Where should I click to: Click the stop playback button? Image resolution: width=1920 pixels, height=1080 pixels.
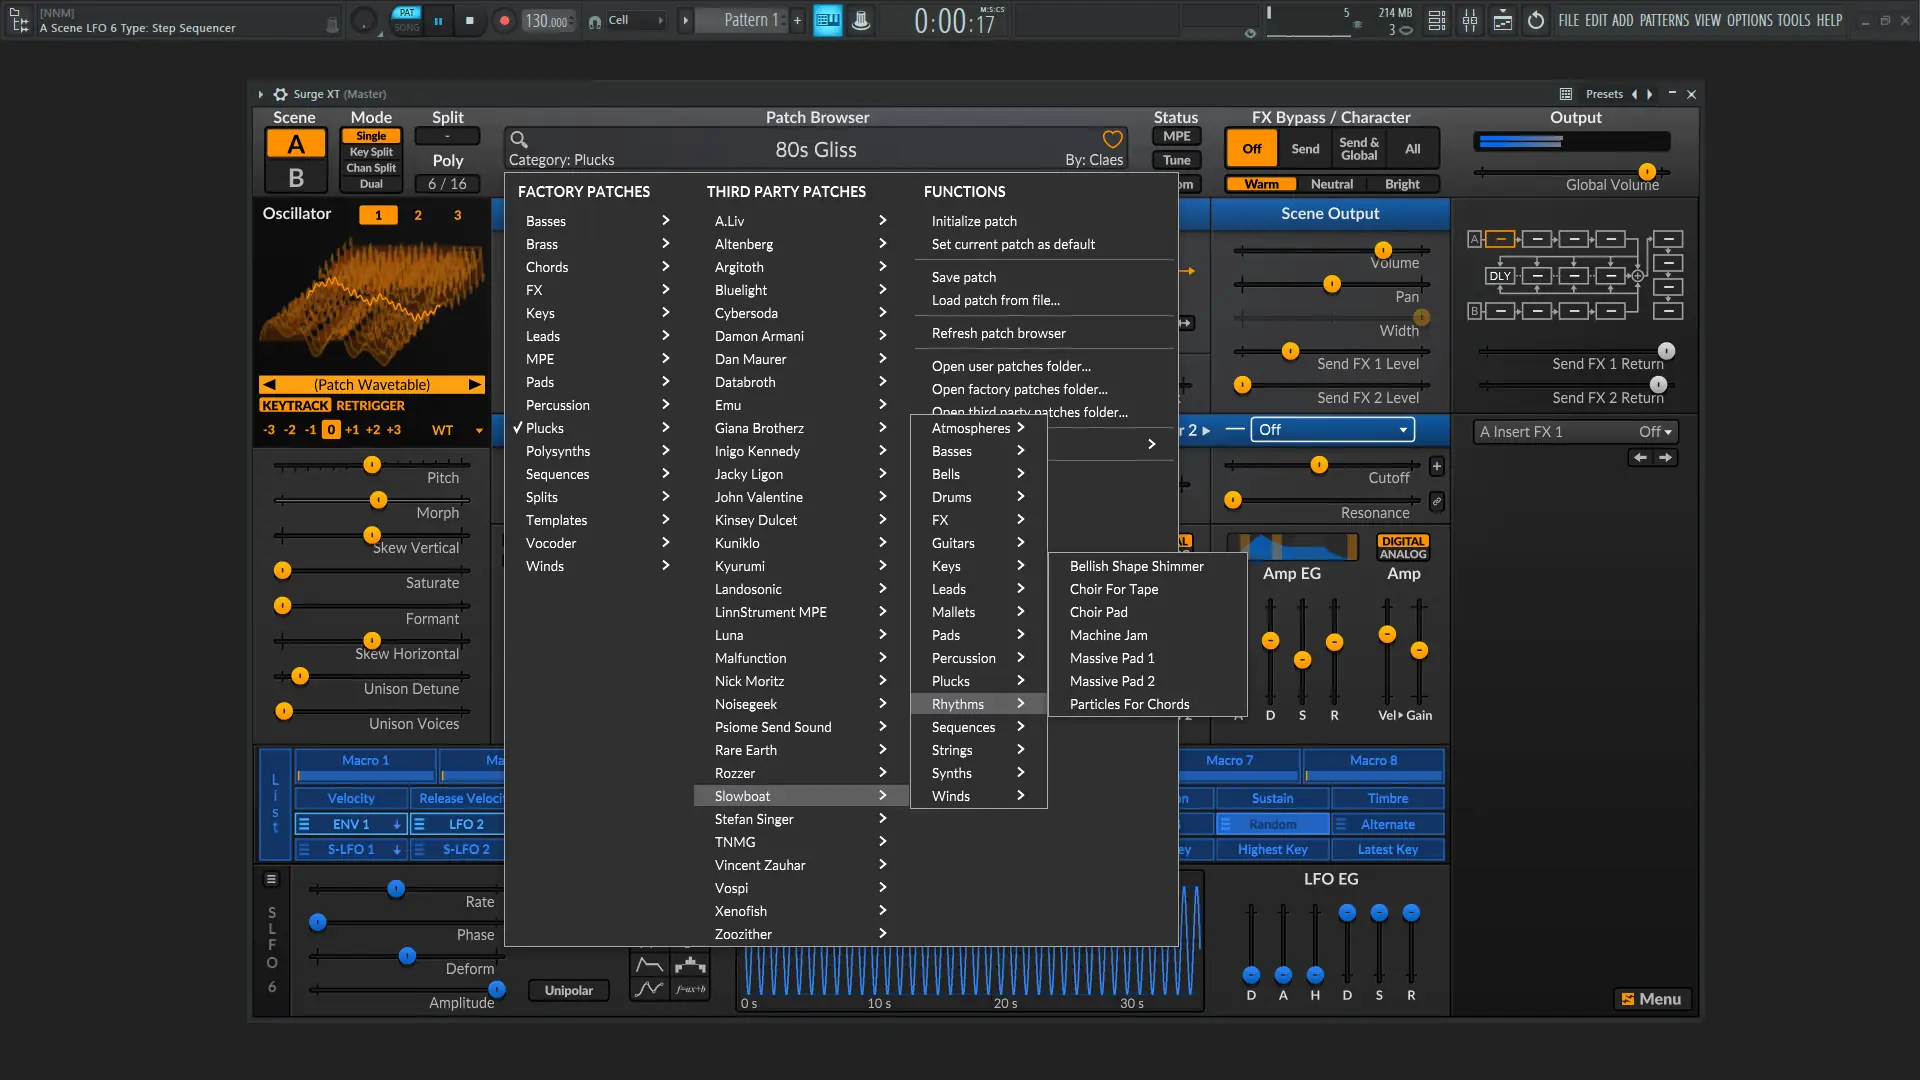(x=469, y=20)
